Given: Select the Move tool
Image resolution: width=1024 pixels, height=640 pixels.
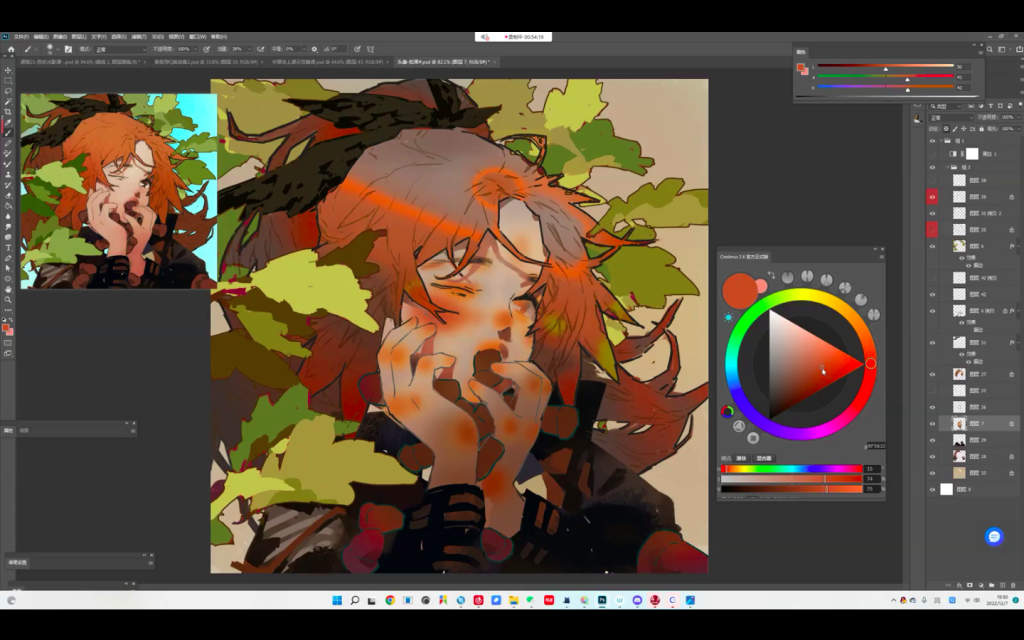Looking at the screenshot, I should pyautogui.click(x=8, y=70).
